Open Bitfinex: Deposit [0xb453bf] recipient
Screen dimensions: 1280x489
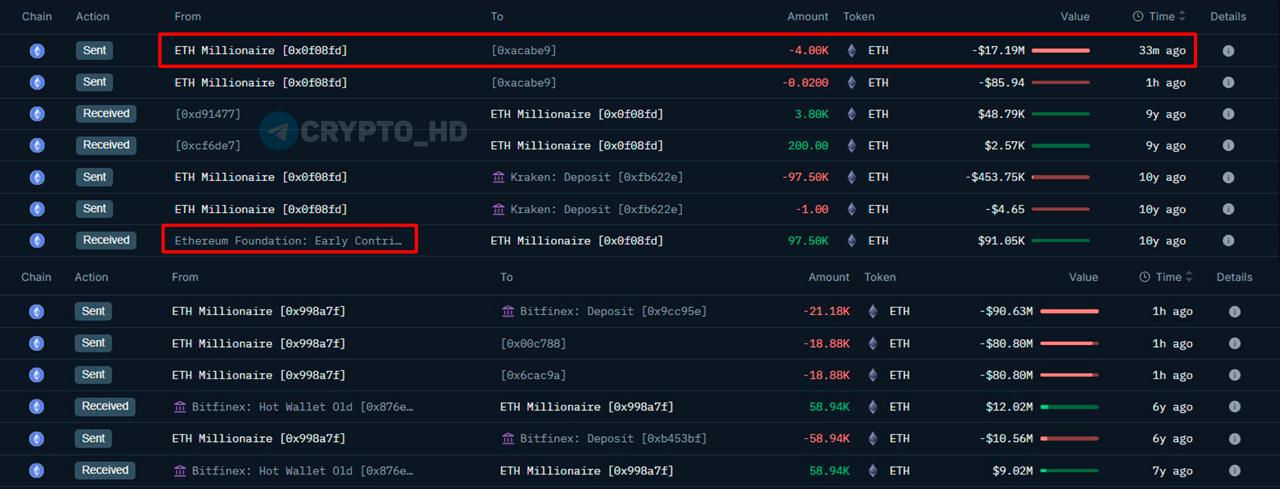[x=613, y=439]
